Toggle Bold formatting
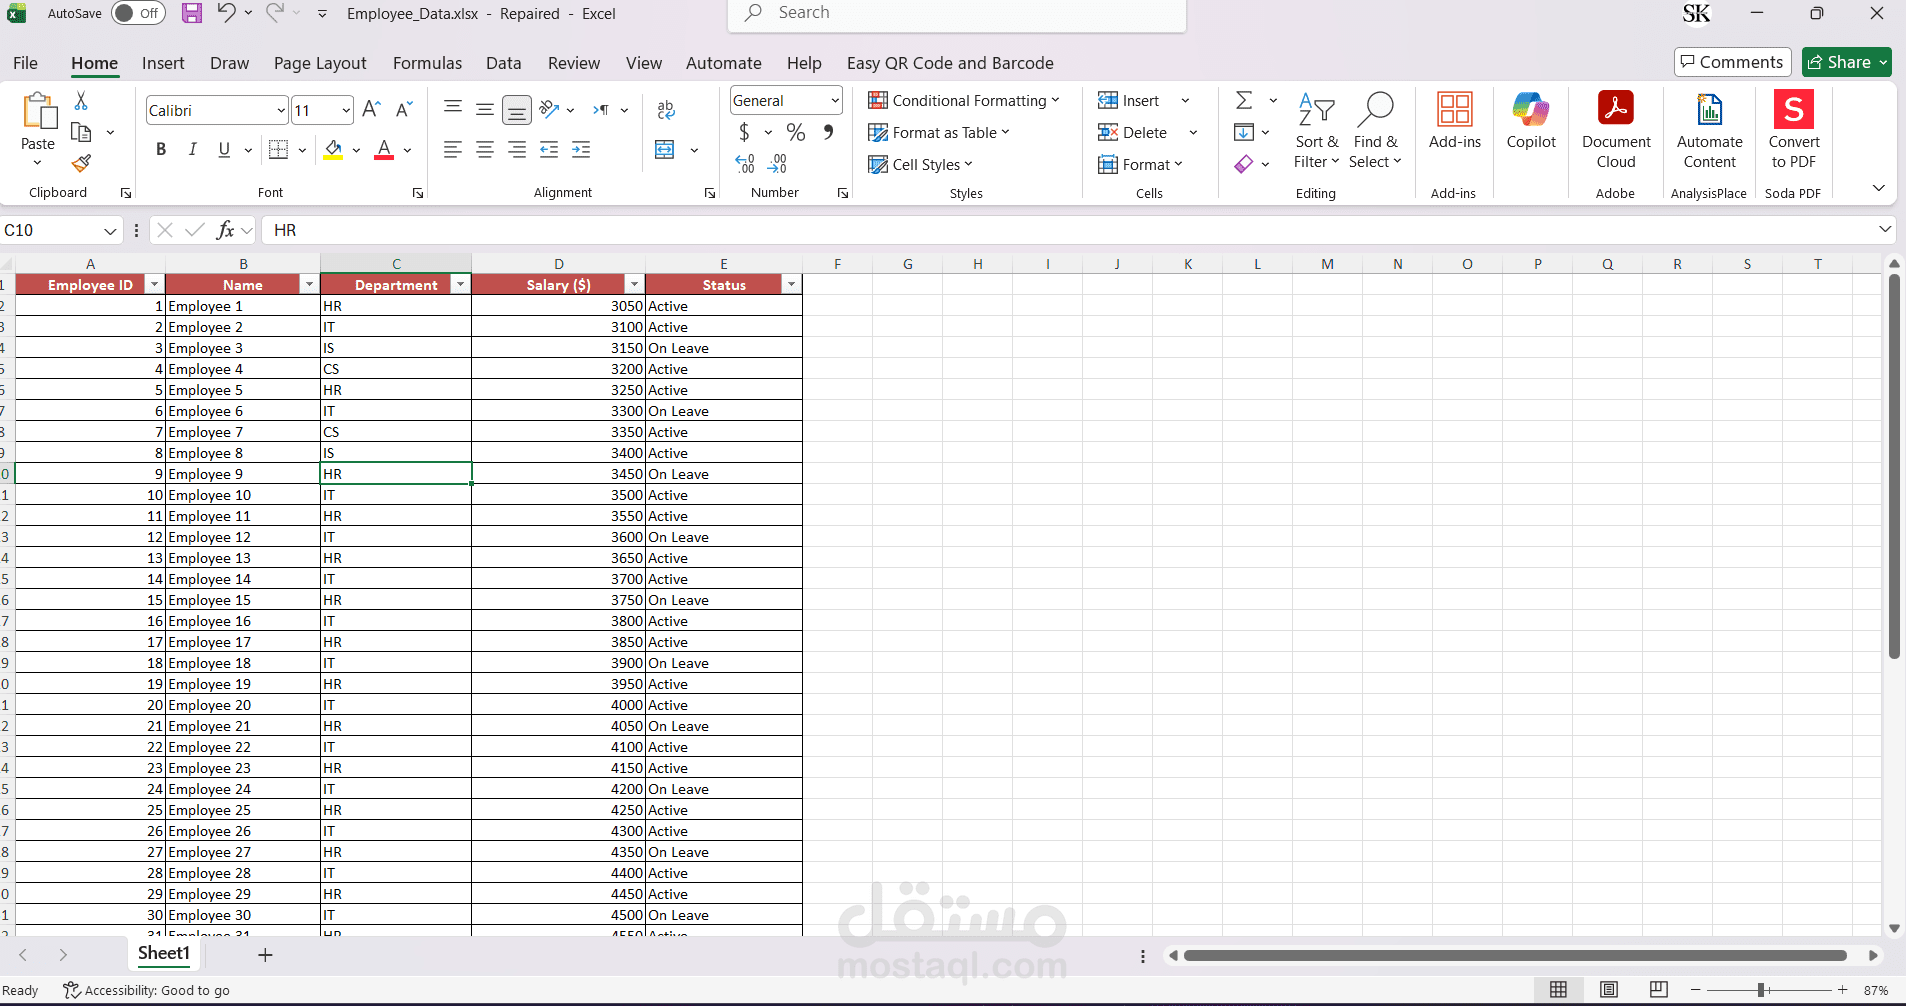 [161, 150]
